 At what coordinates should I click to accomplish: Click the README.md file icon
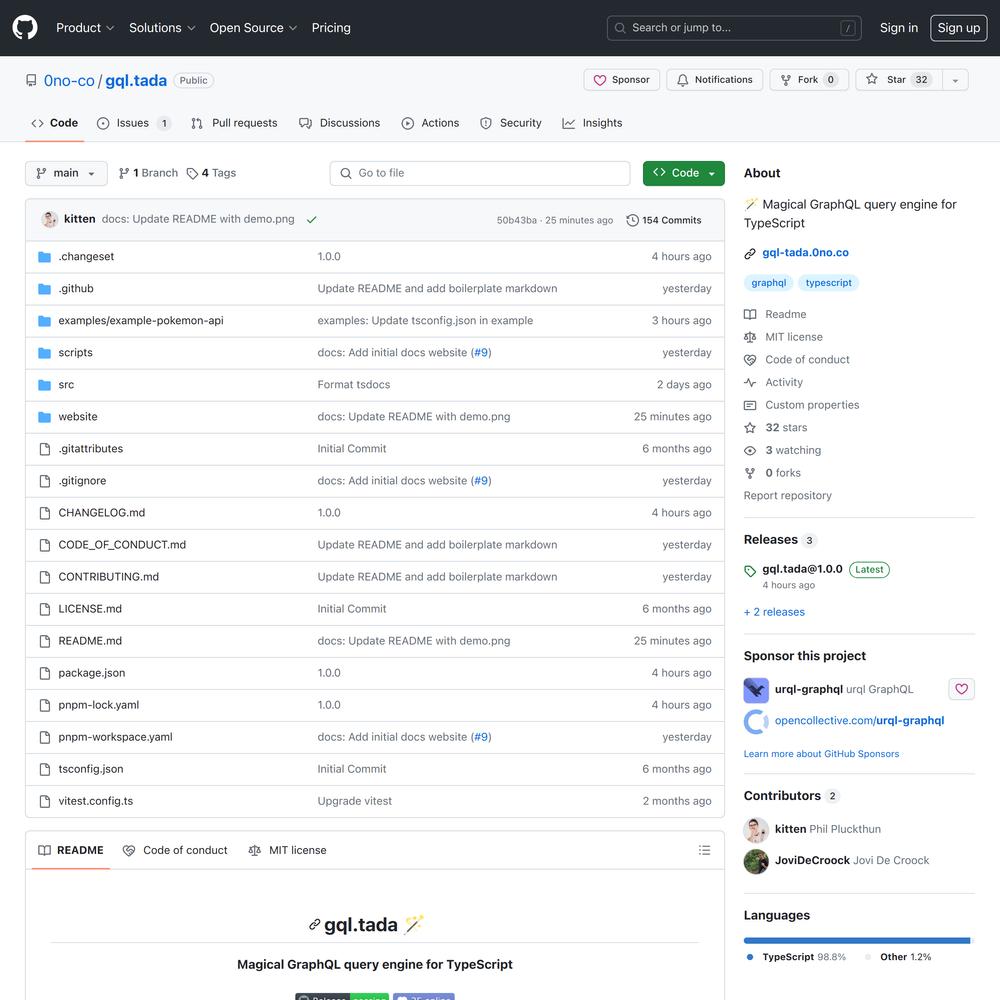point(45,641)
